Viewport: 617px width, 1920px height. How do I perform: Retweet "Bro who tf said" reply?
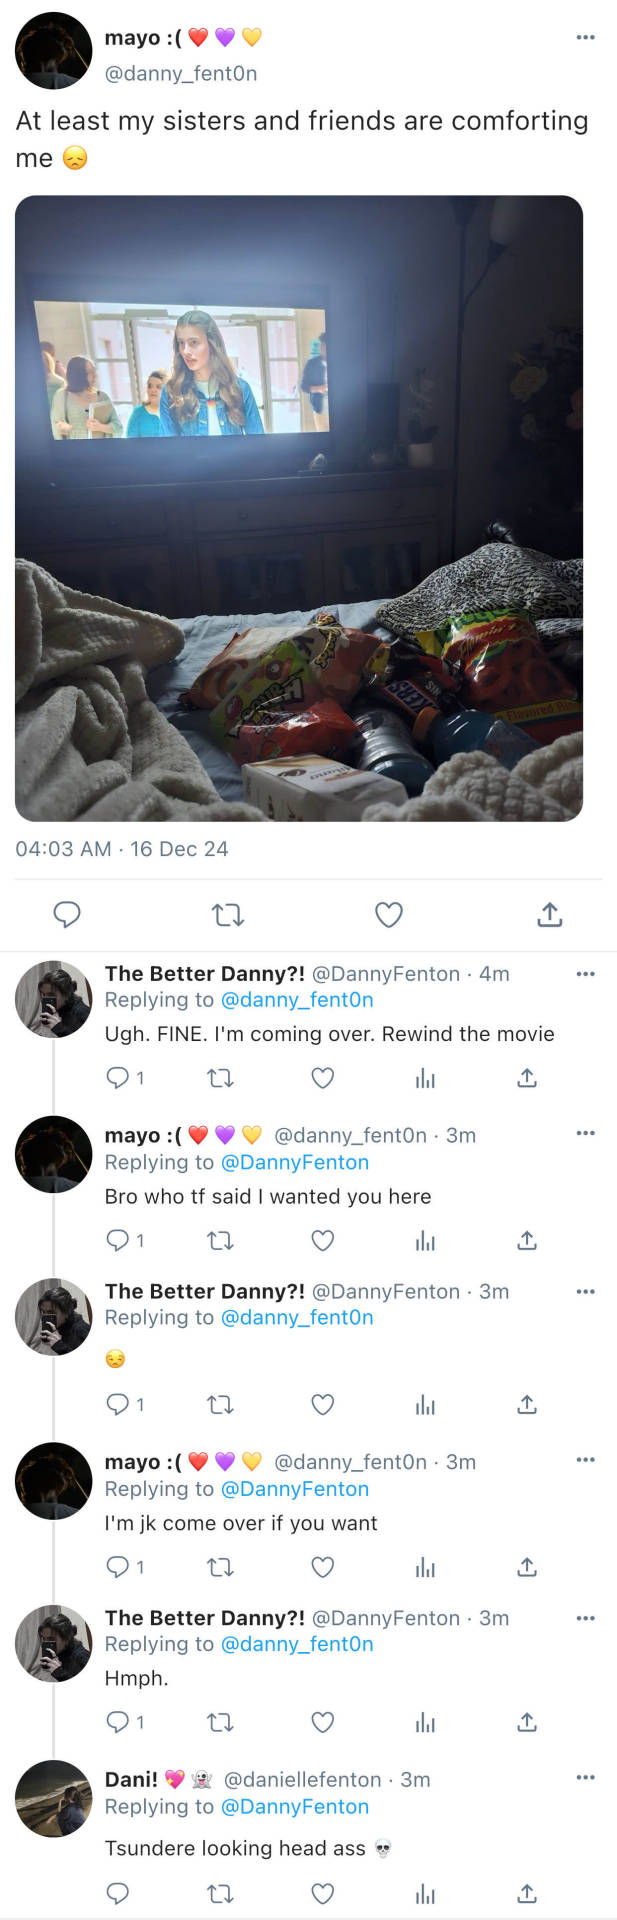(220, 1241)
